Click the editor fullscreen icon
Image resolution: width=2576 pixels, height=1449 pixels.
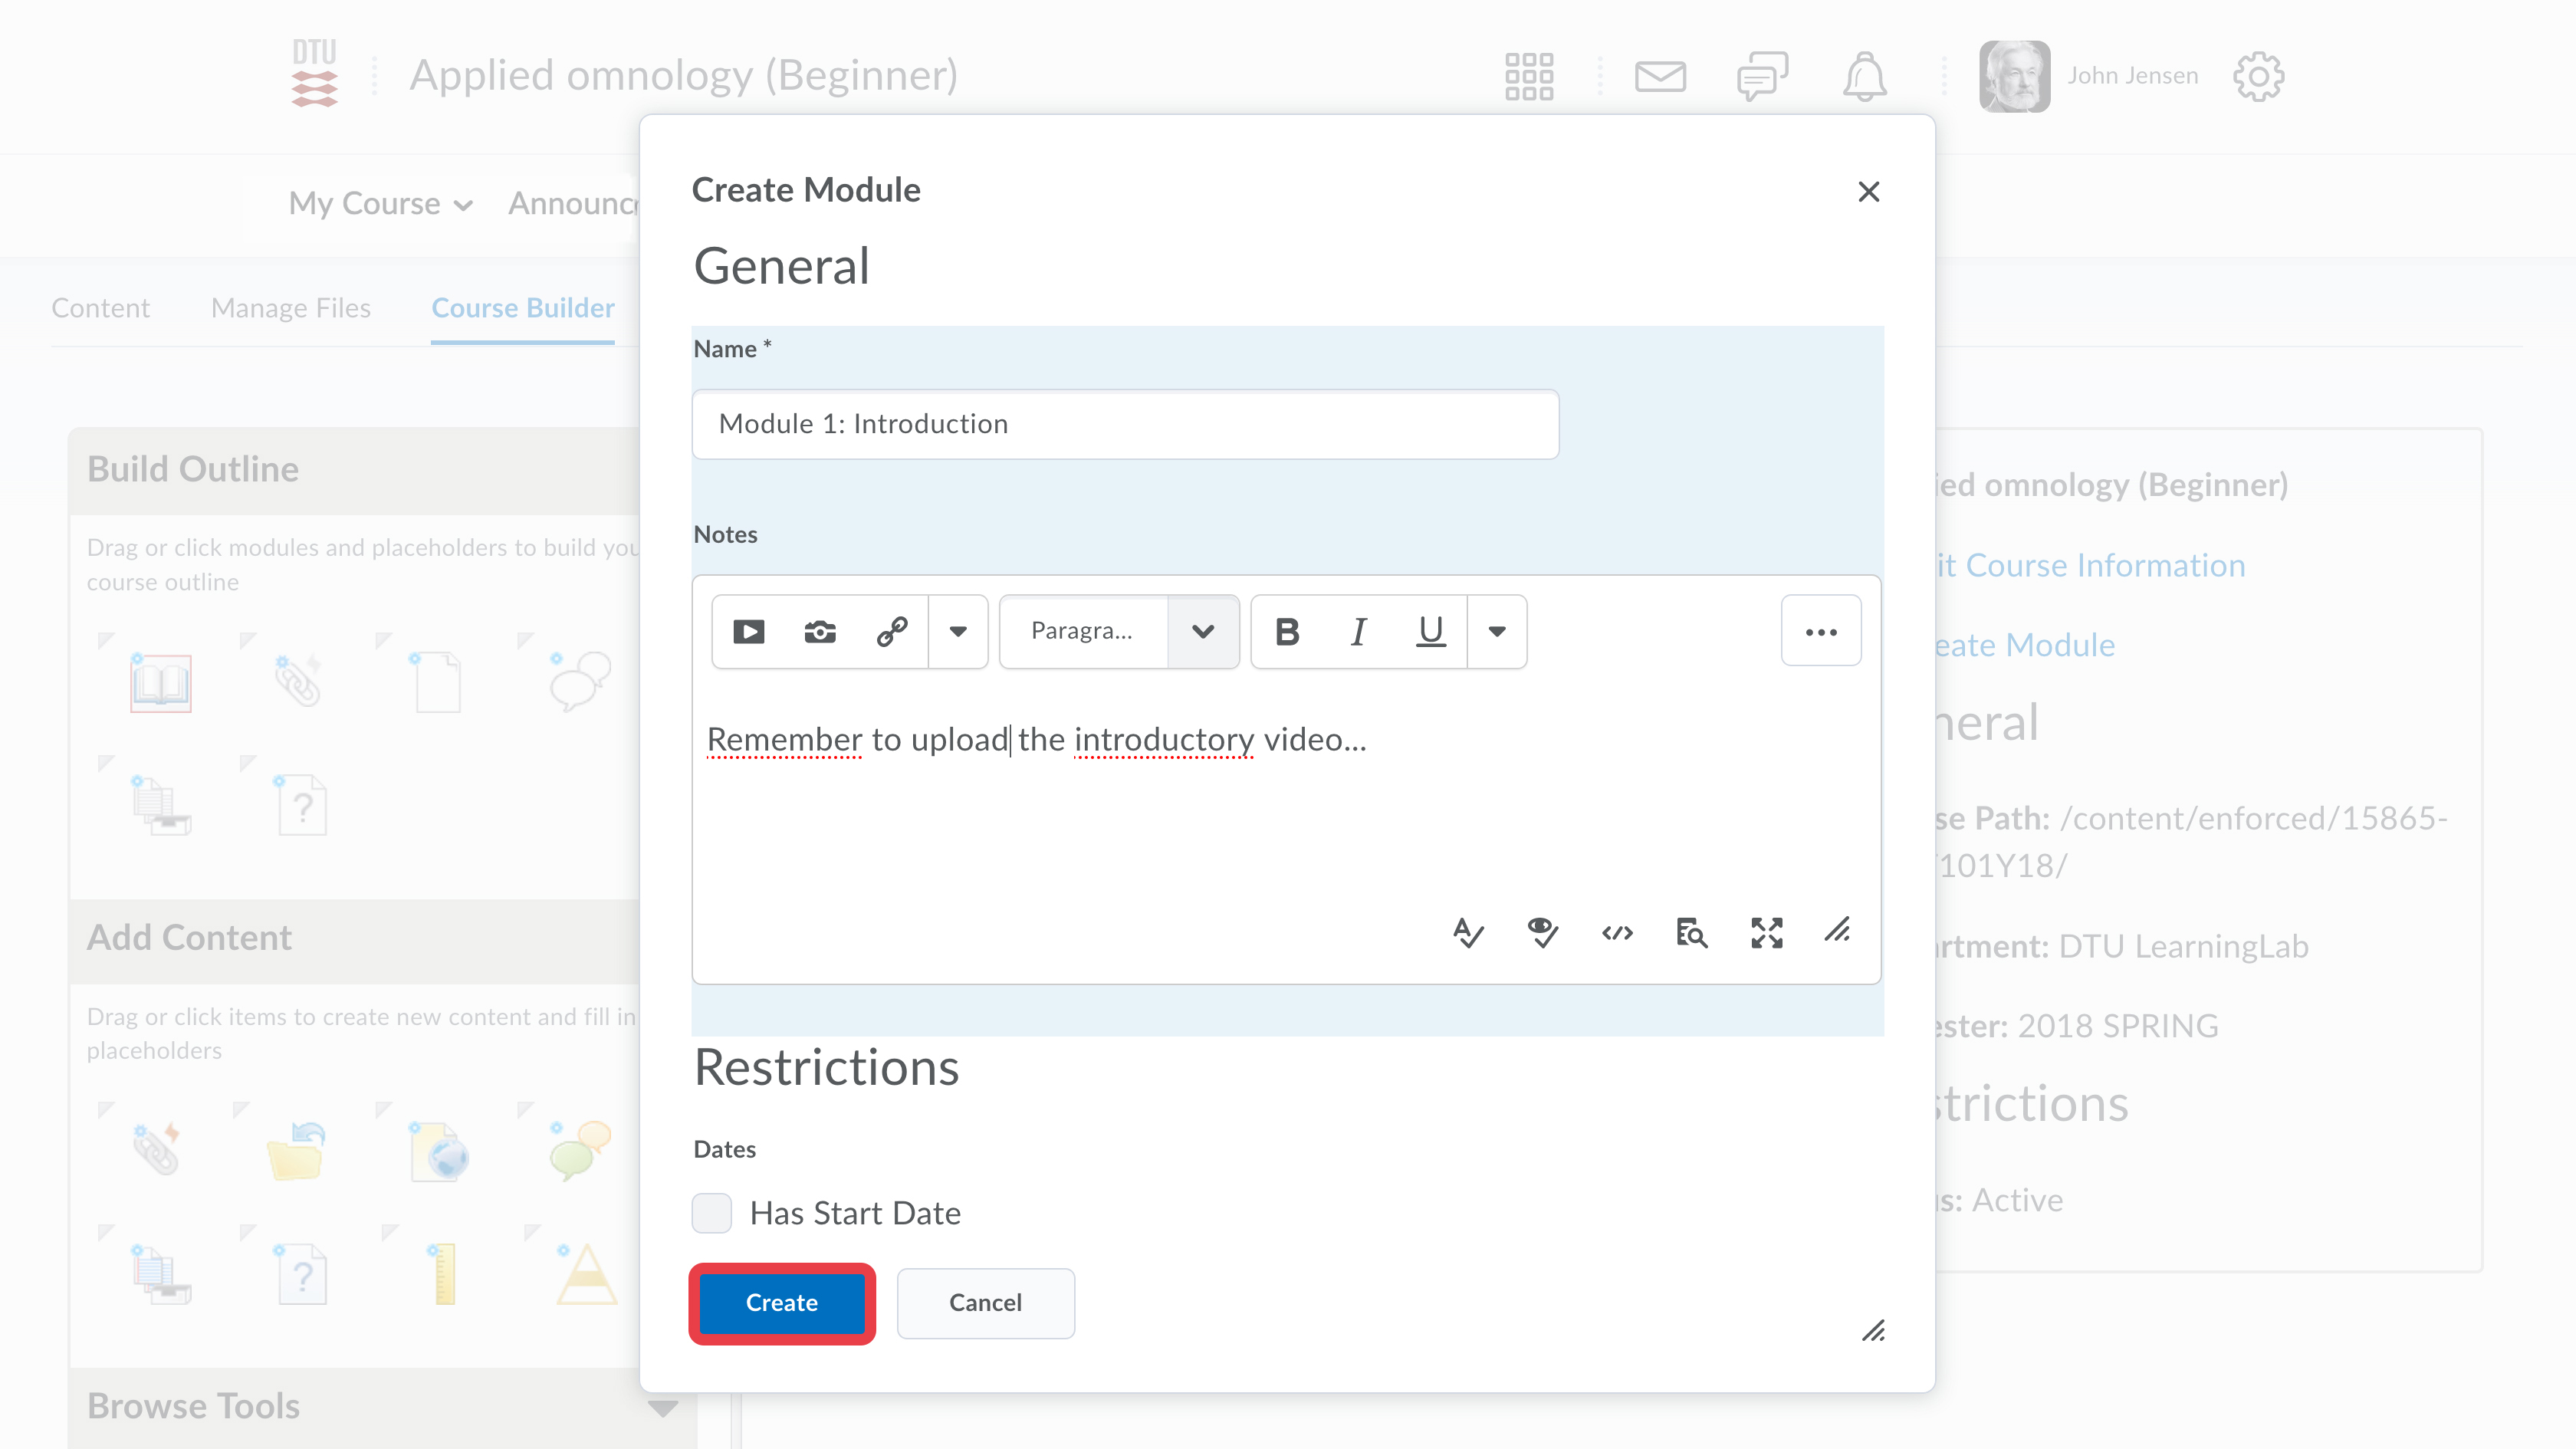pos(1766,933)
